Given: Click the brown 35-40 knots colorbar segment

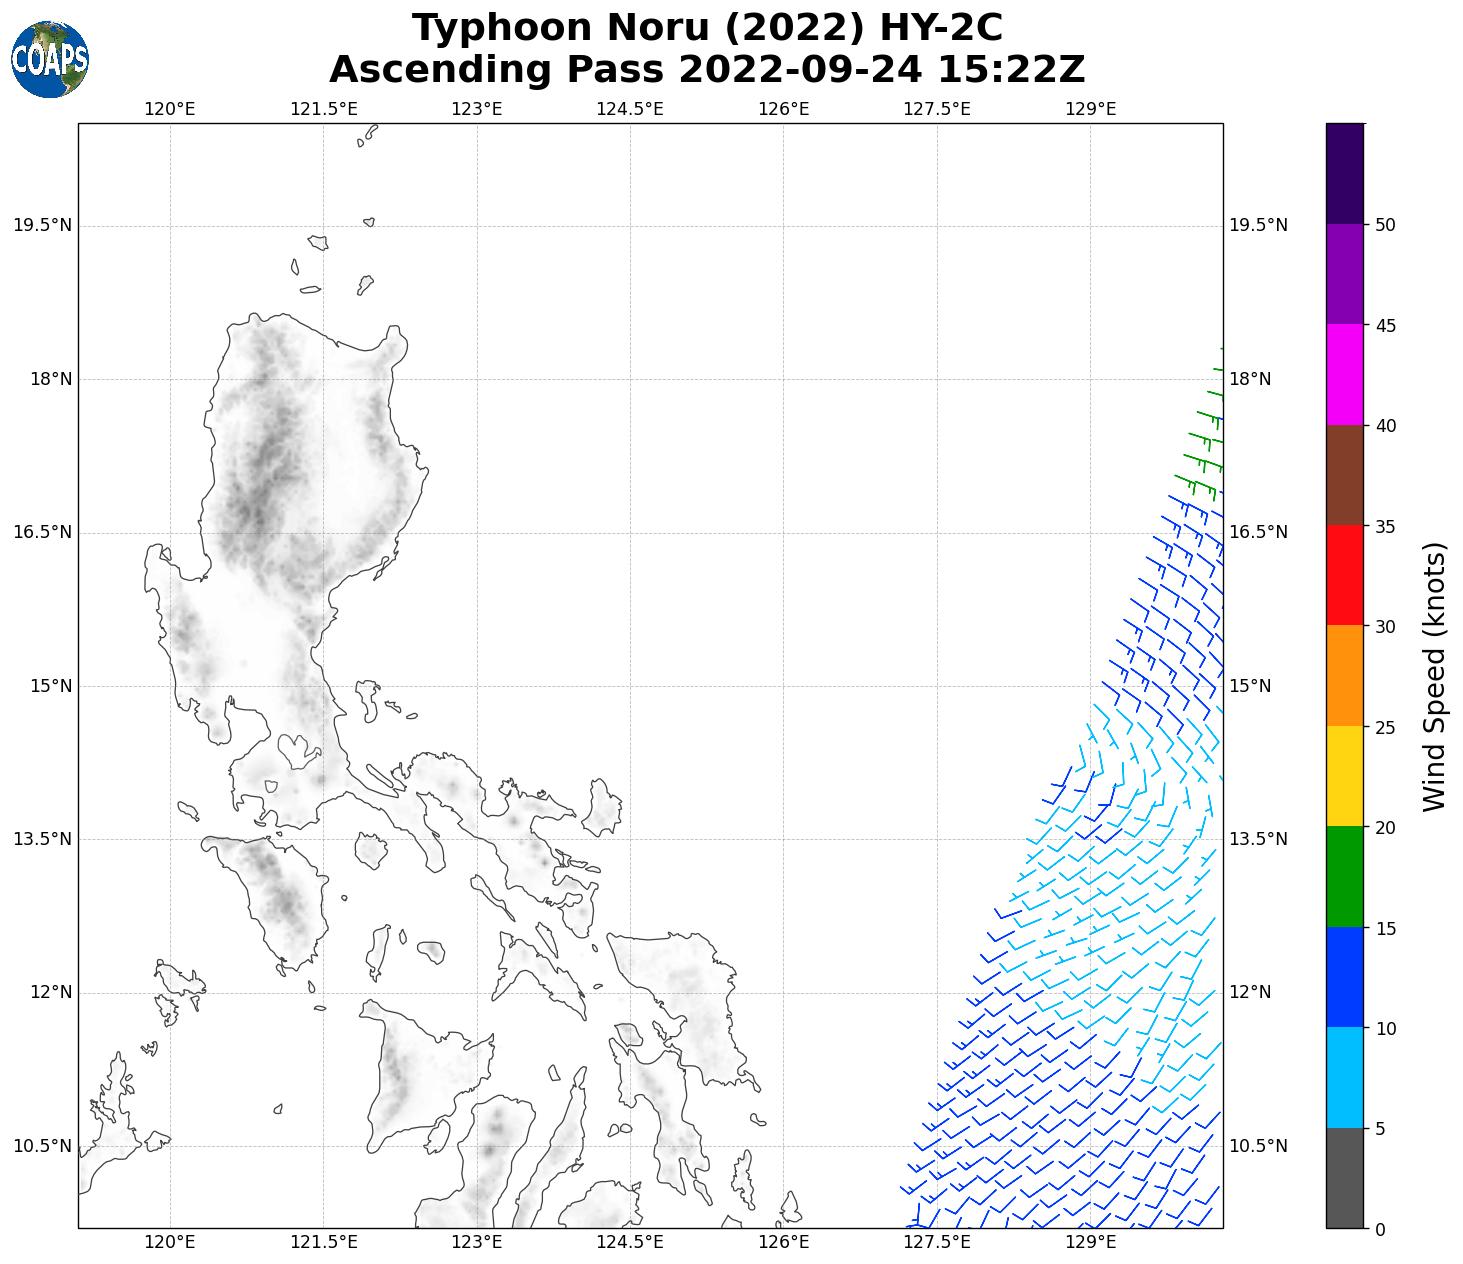Looking at the screenshot, I should coord(1344,475).
